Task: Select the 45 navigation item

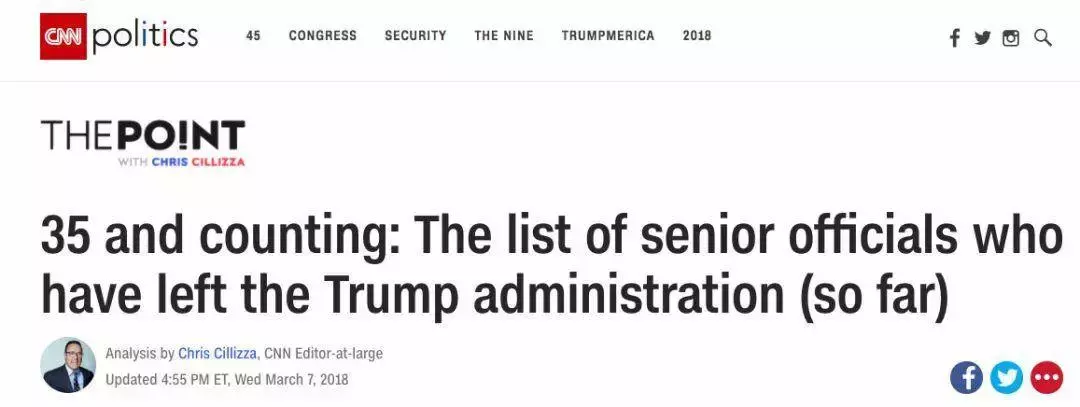Action: (x=254, y=36)
